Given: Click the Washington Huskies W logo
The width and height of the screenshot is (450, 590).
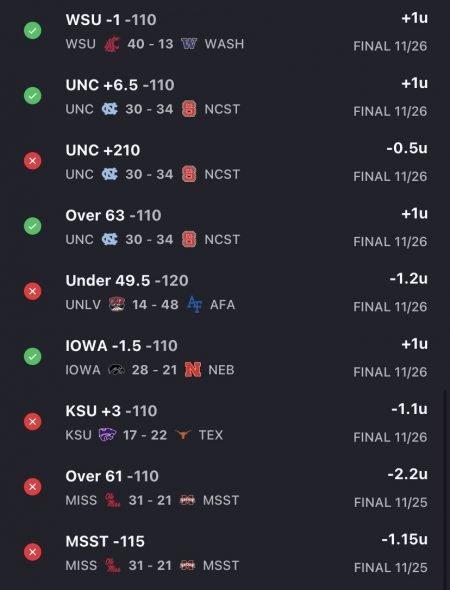Looking at the screenshot, I should (x=189, y=44).
